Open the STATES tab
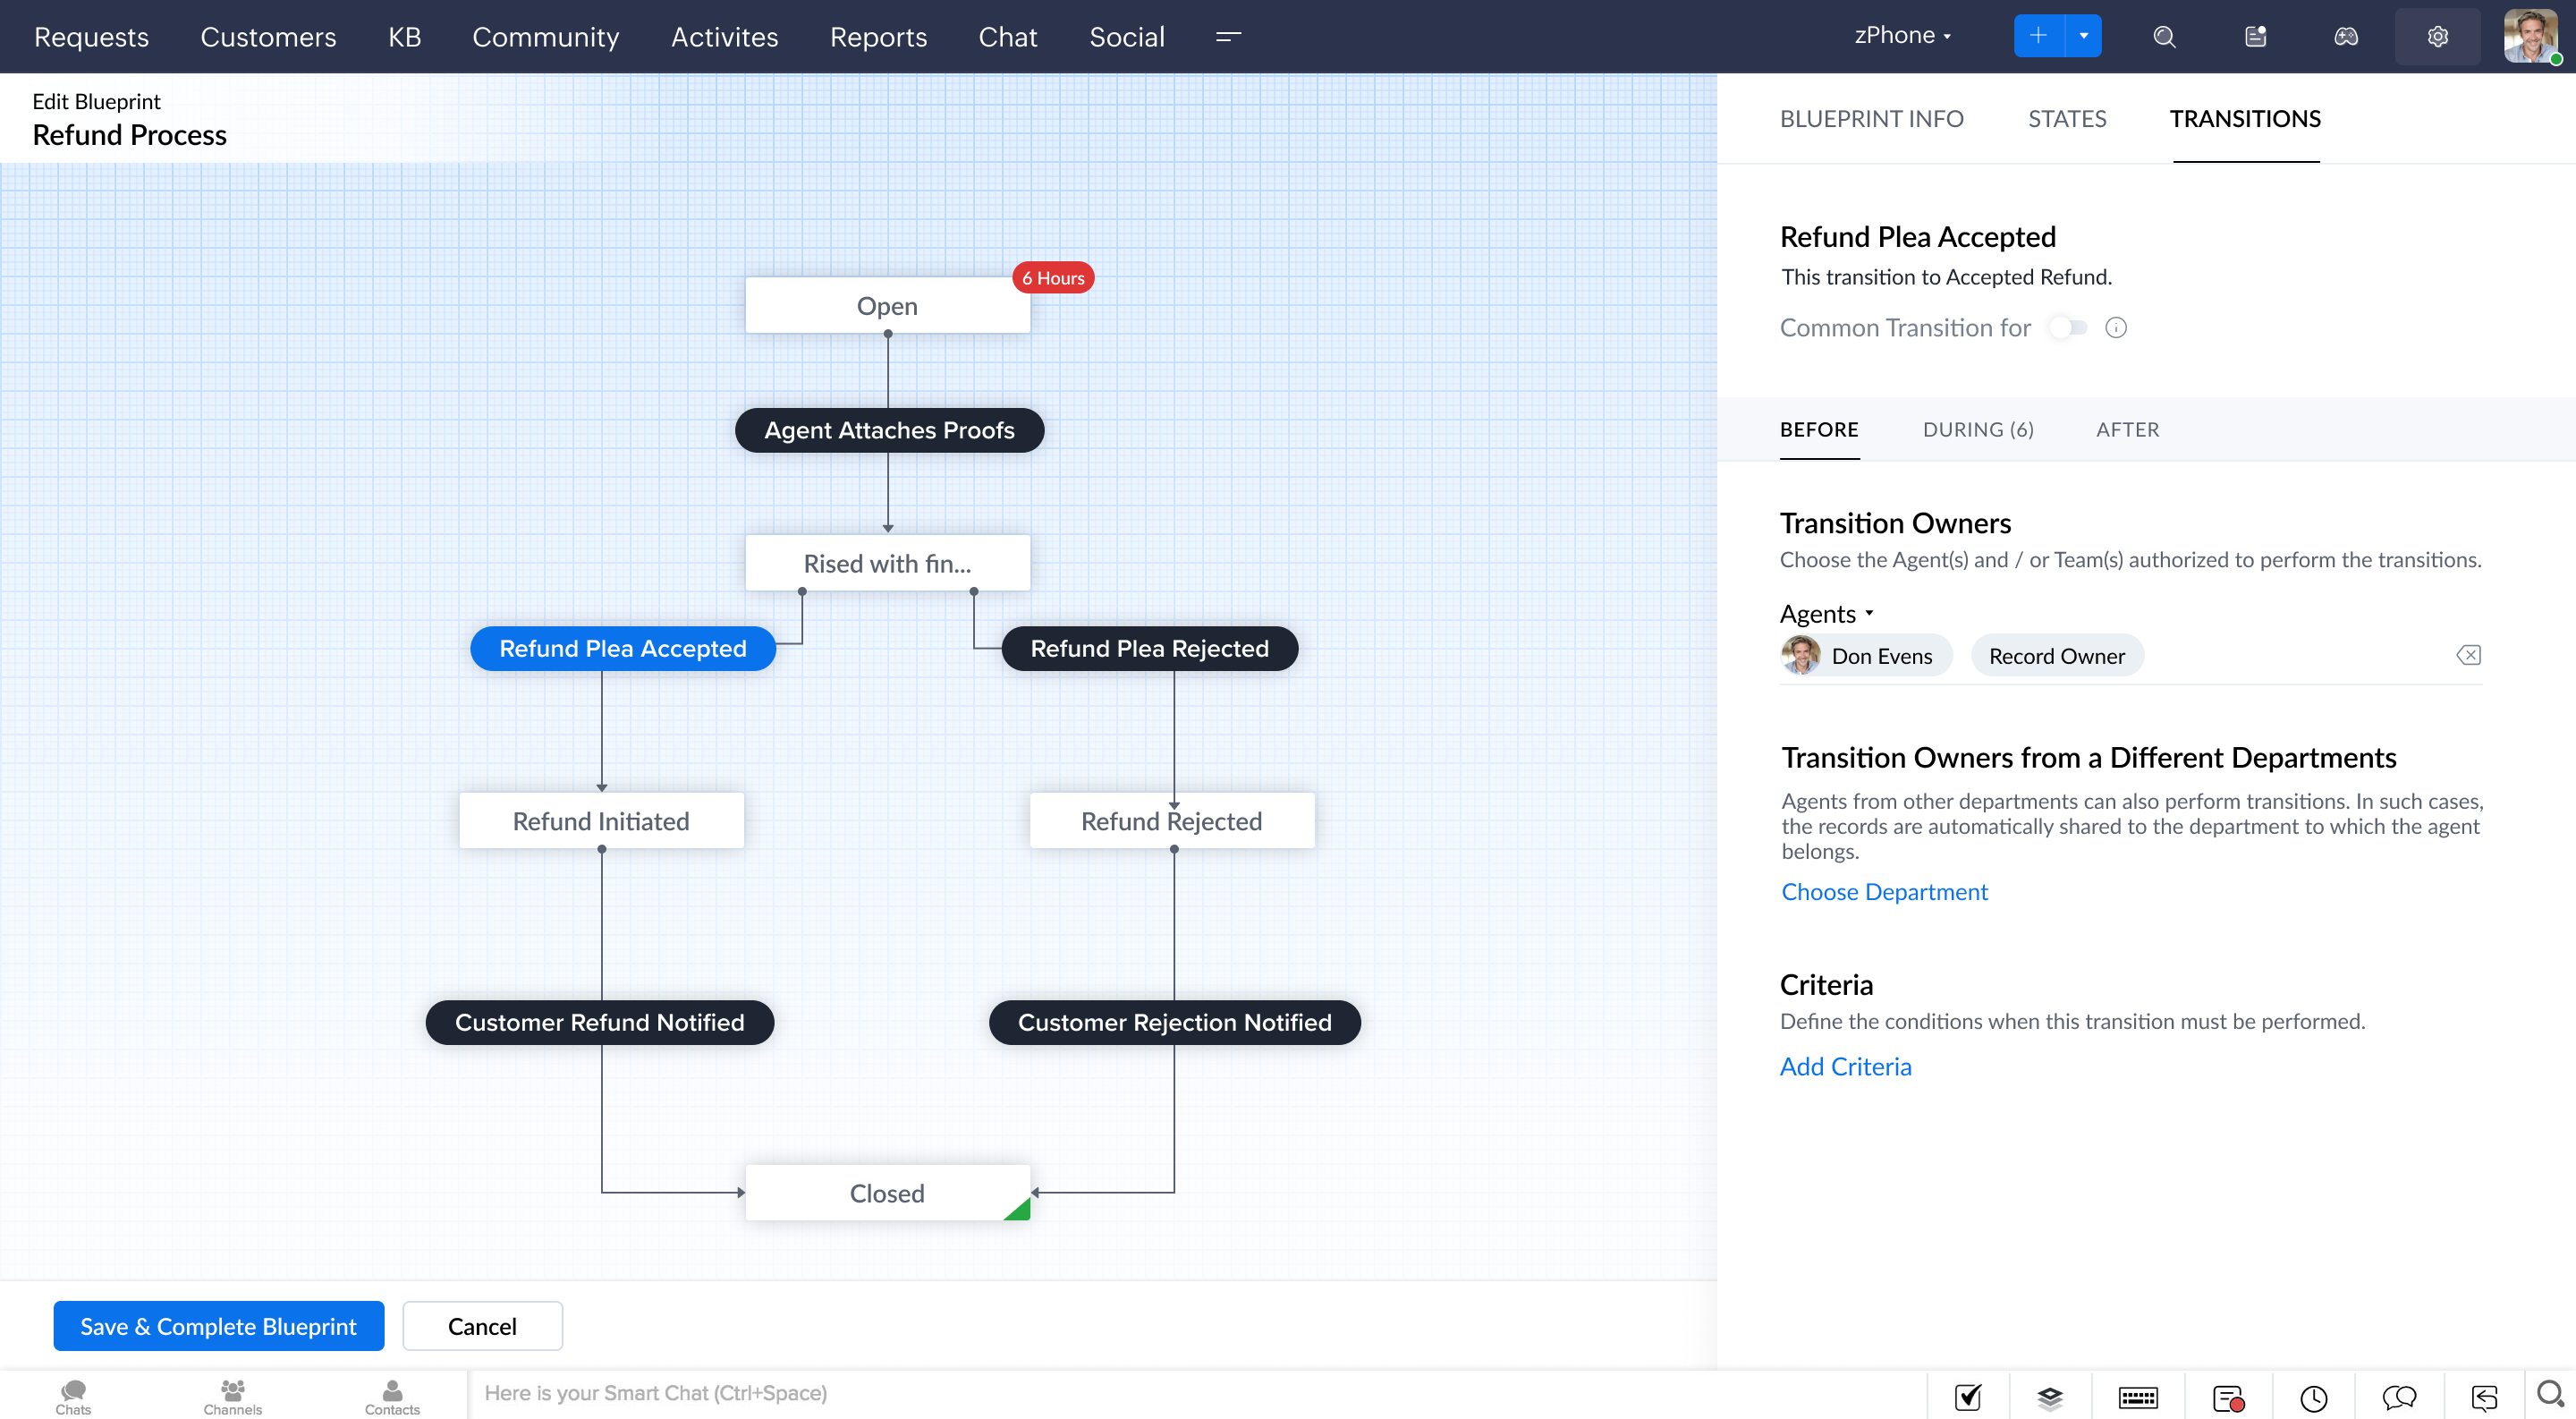The width and height of the screenshot is (2576, 1419). click(2066, 119)
